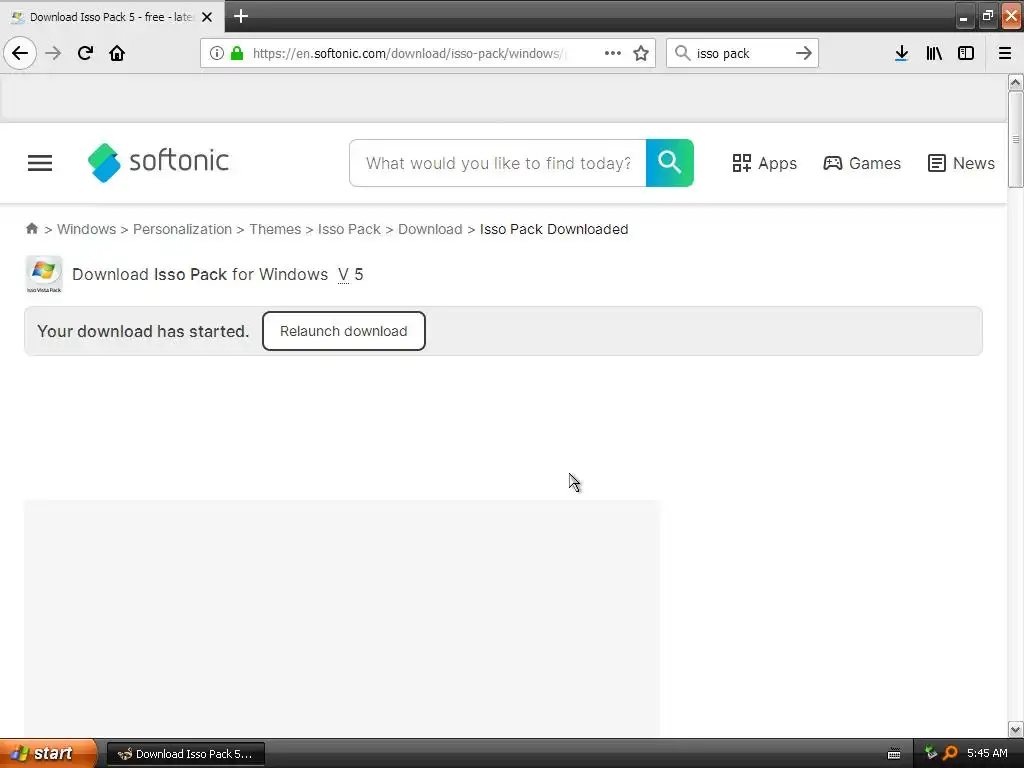This screenshot has height=768, width=1024.
Task: Open the Windows Start menu
Action: 48,754
